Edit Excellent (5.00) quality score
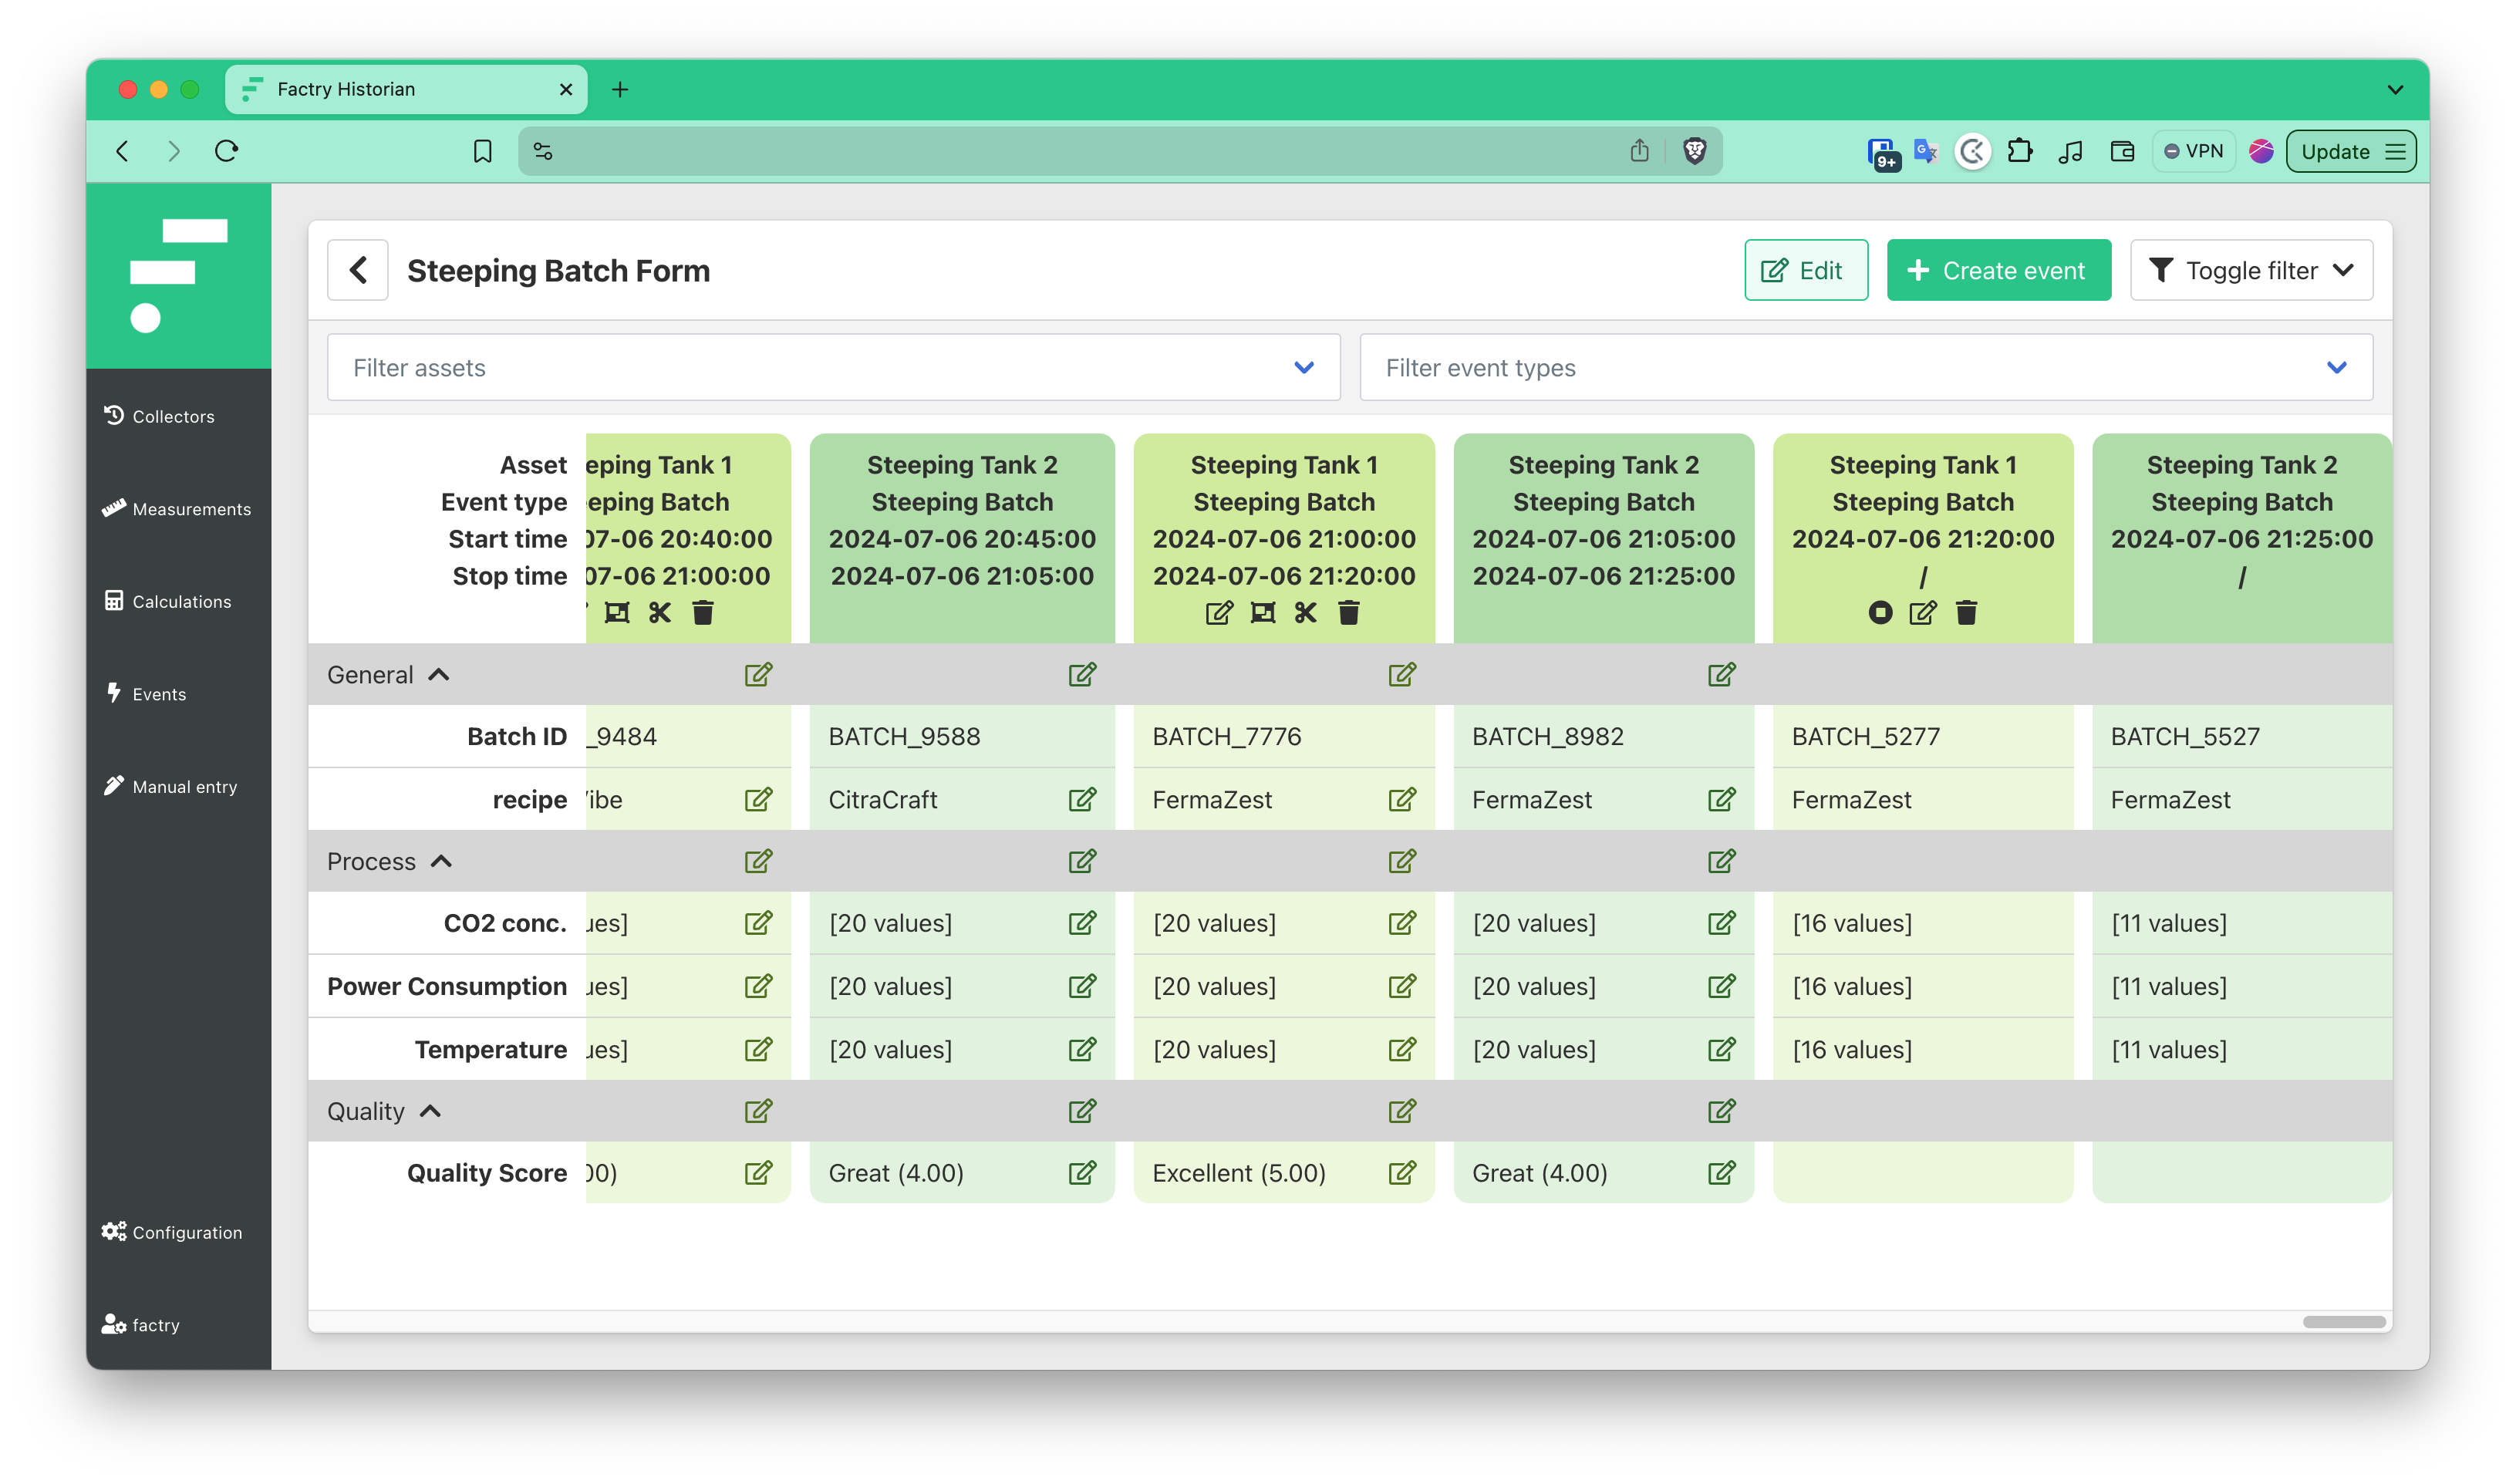 coord(1402,1172)
